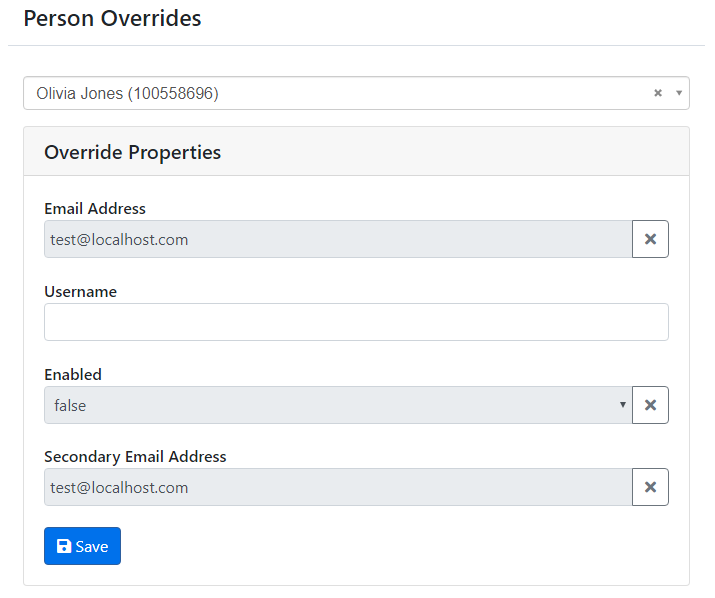Open the Olivia Jones (100558696) select box
The image size is (715, 598).
pyautogui.click(x=356, y=93)
